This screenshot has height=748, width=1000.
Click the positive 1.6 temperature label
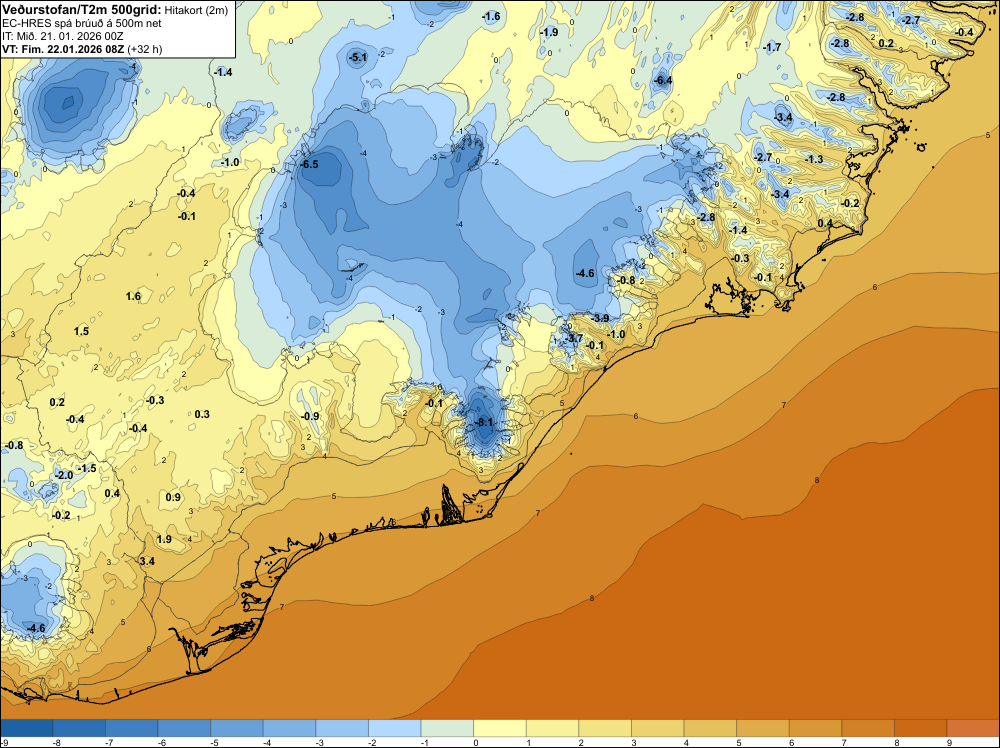pos(133,296)
